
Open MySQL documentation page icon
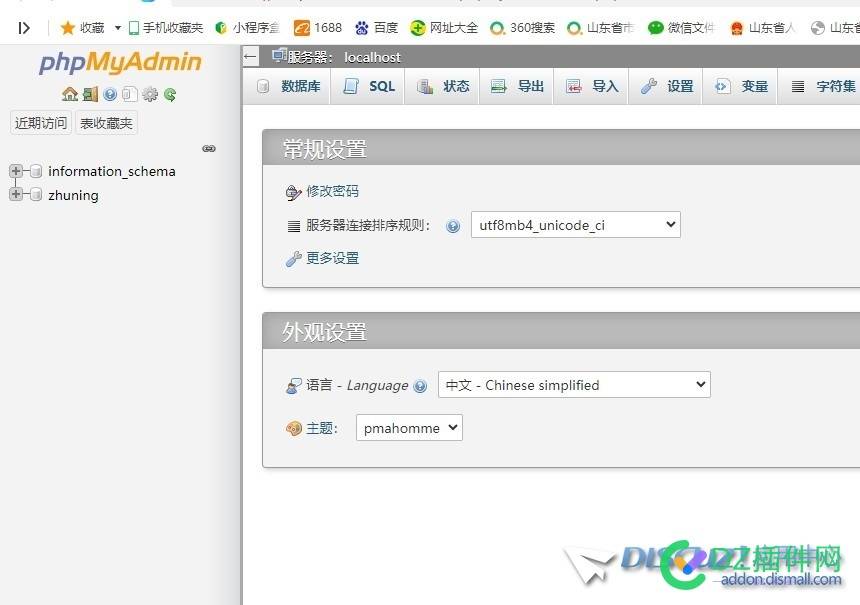tap(129, 94)
